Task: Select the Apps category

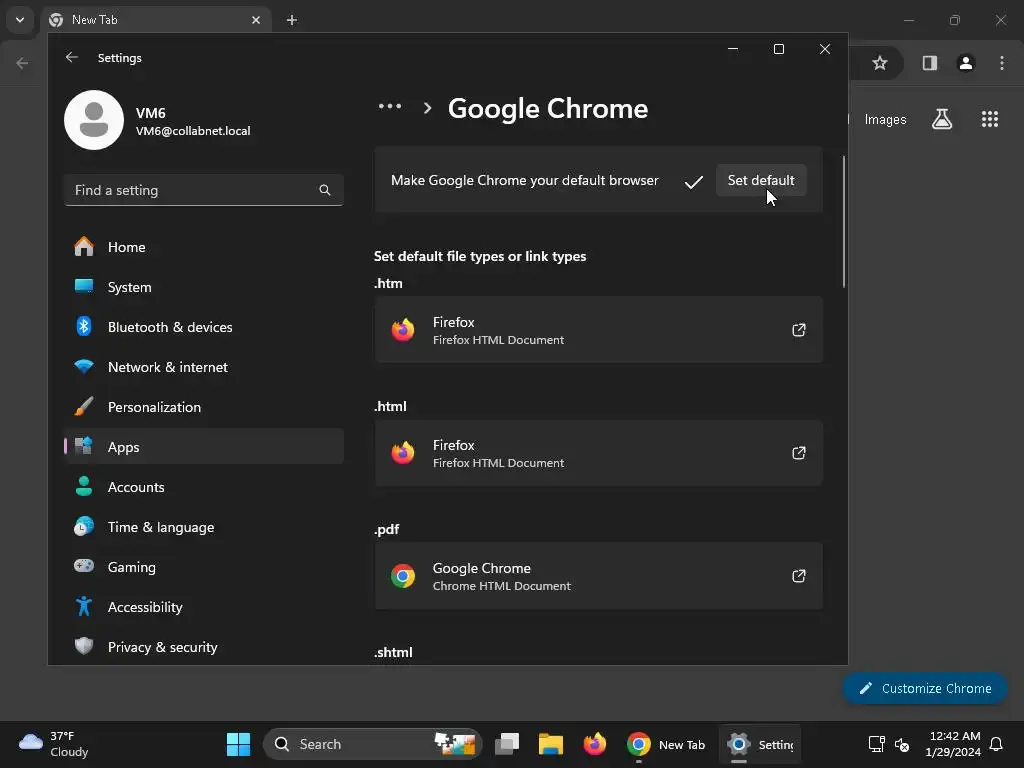Action: tap(204, 447)
